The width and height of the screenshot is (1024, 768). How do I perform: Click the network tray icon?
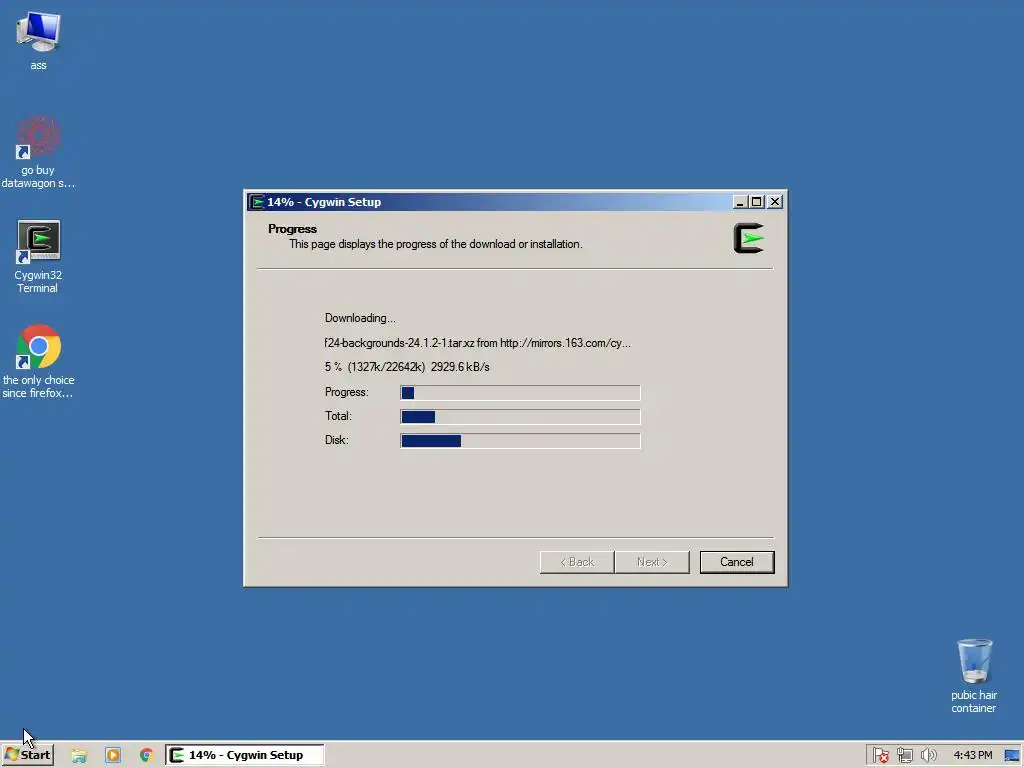click(x=904, y=756)
